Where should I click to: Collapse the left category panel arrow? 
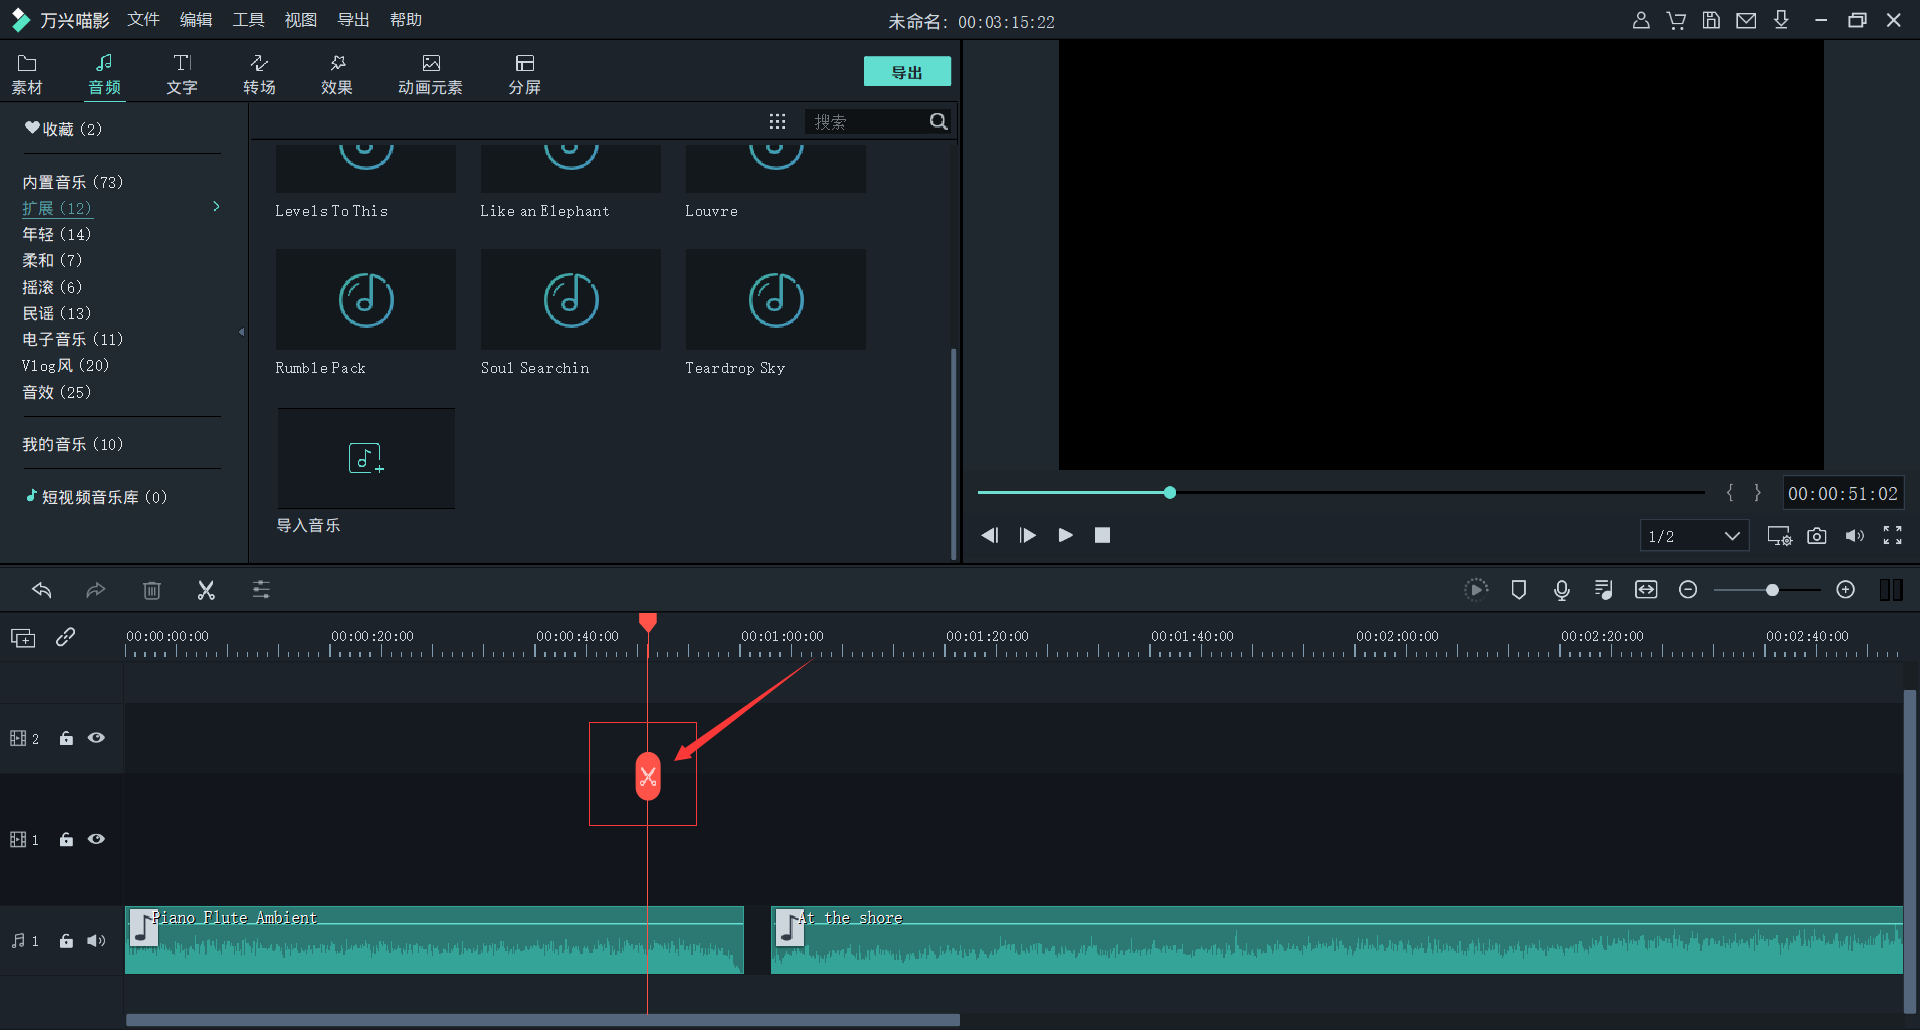[241, 332]
